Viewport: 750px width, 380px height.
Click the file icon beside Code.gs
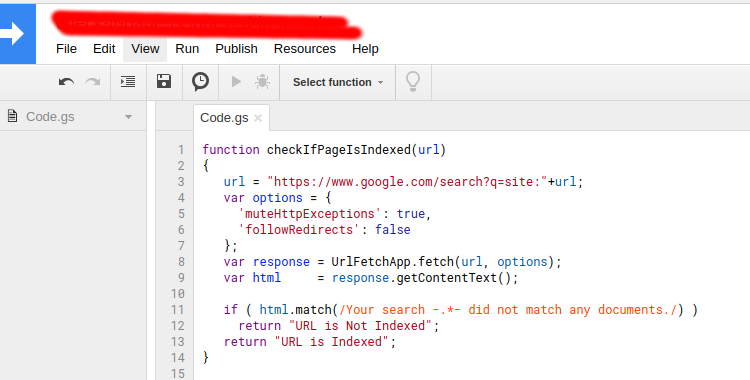tap(12, 116)
